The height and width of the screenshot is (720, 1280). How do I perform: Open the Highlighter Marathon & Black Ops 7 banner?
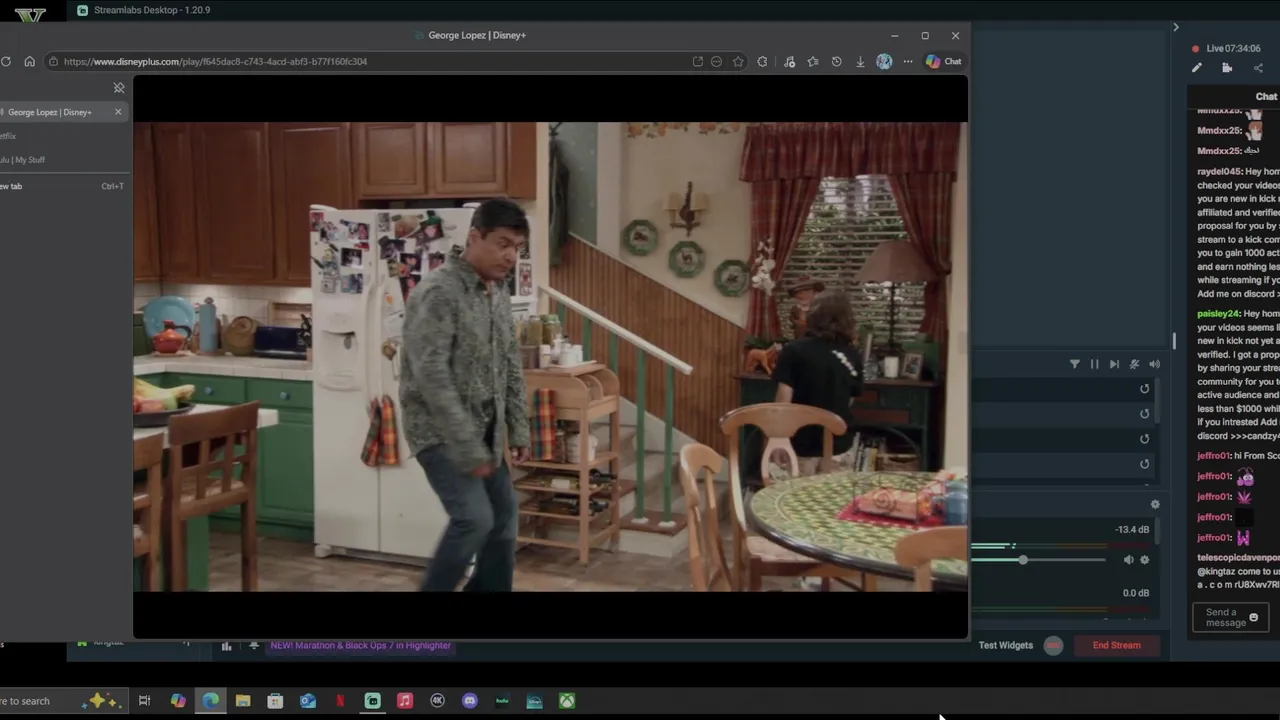coord(360,645)
